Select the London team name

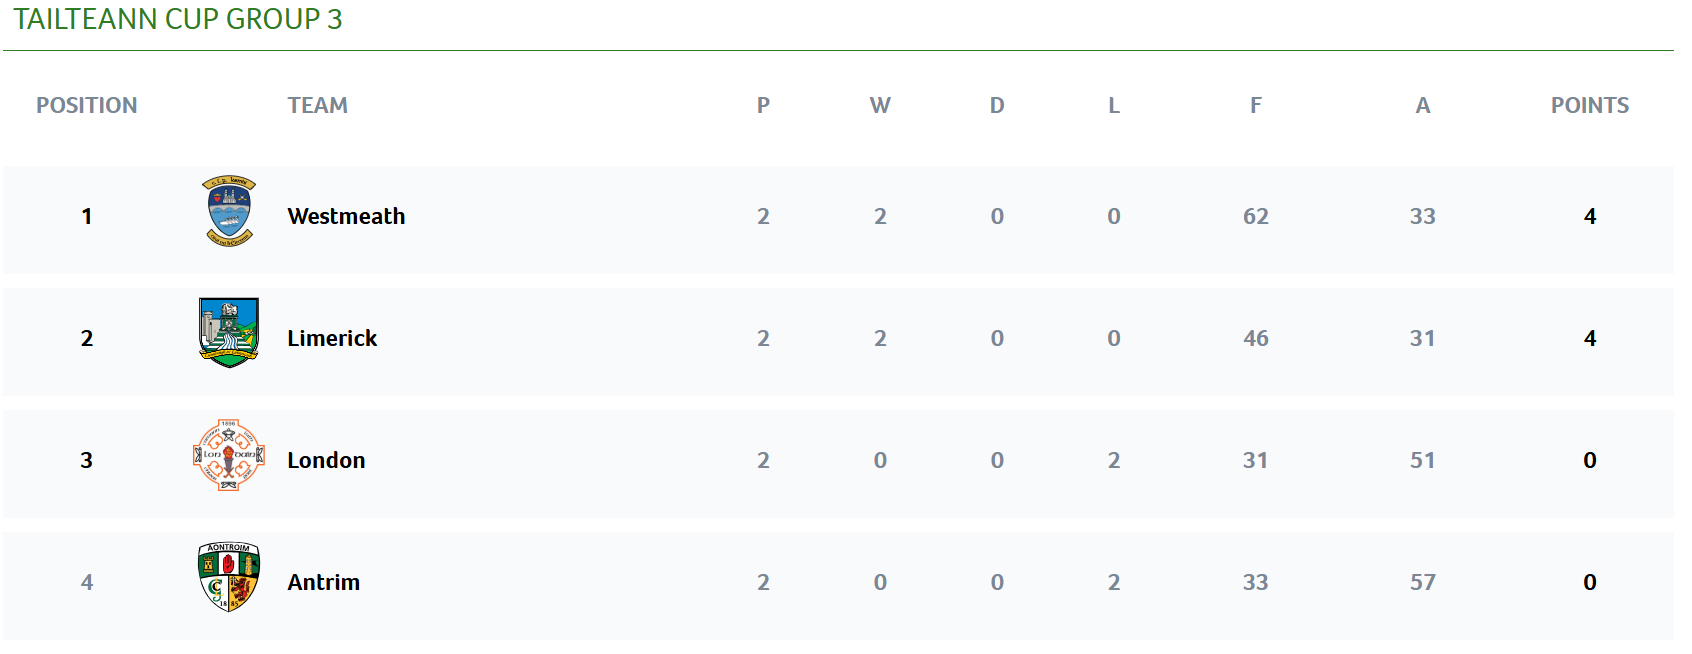coord(326,460)
